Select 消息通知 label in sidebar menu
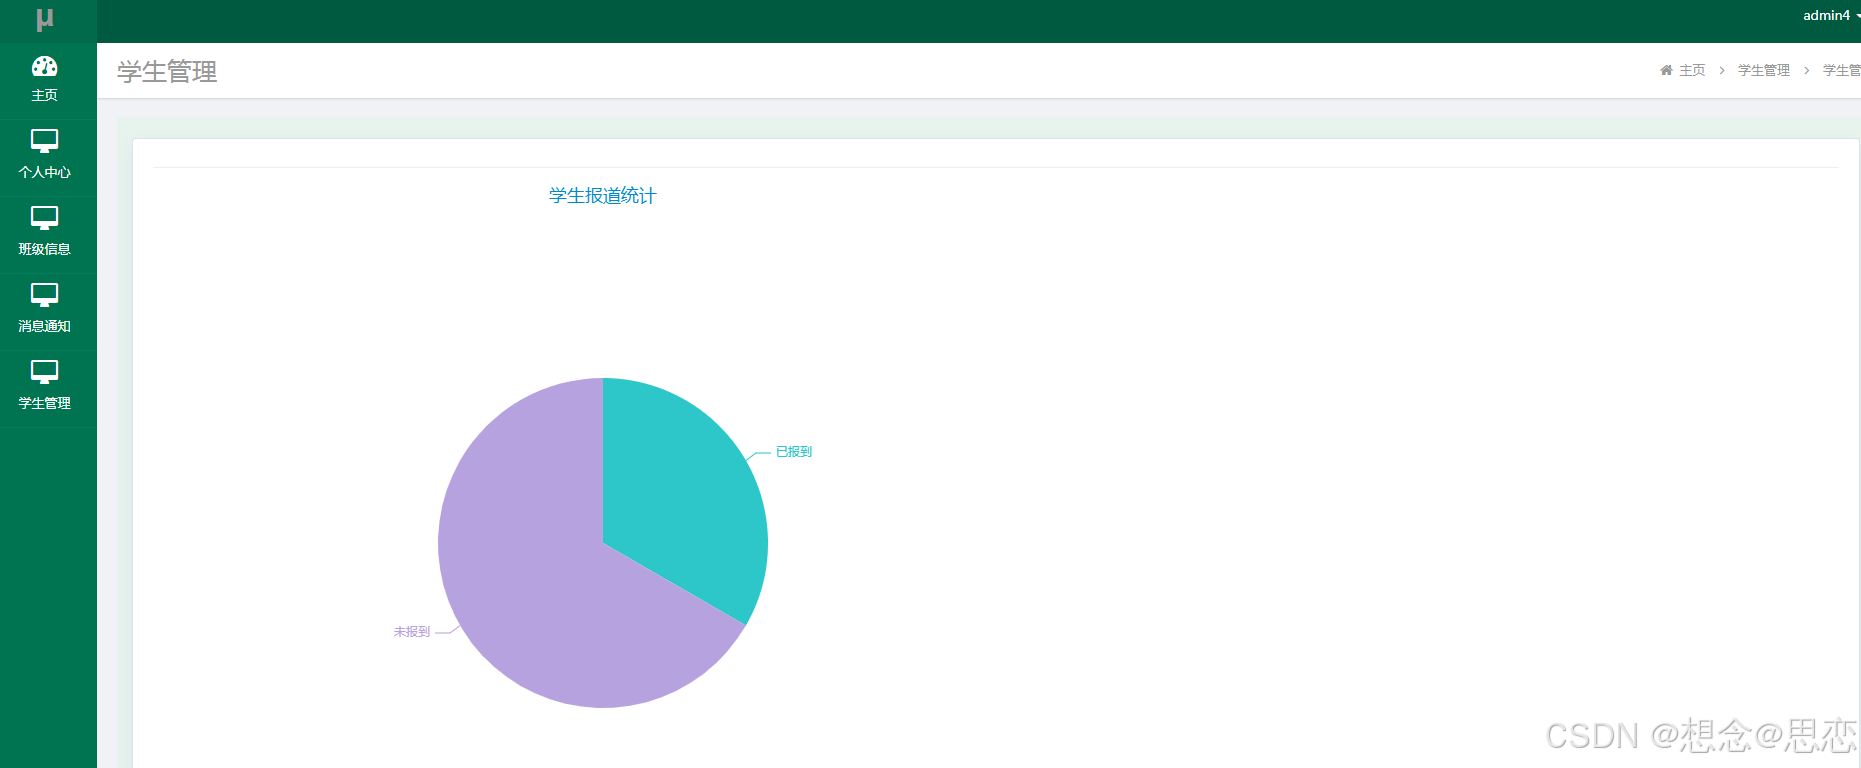The height and width of the screenshot is (768, 1861). pyautogui.click(x=45, y=326)
